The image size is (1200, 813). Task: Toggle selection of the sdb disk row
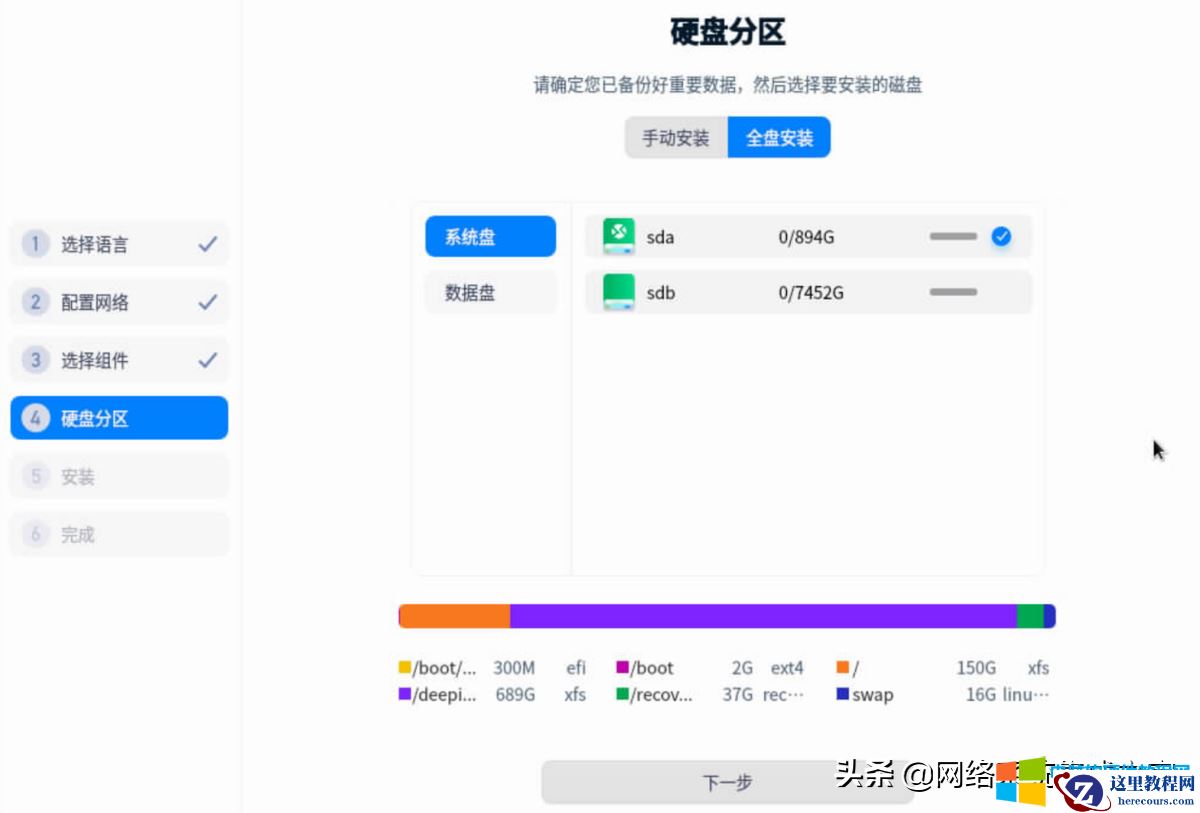coord(808,291)
